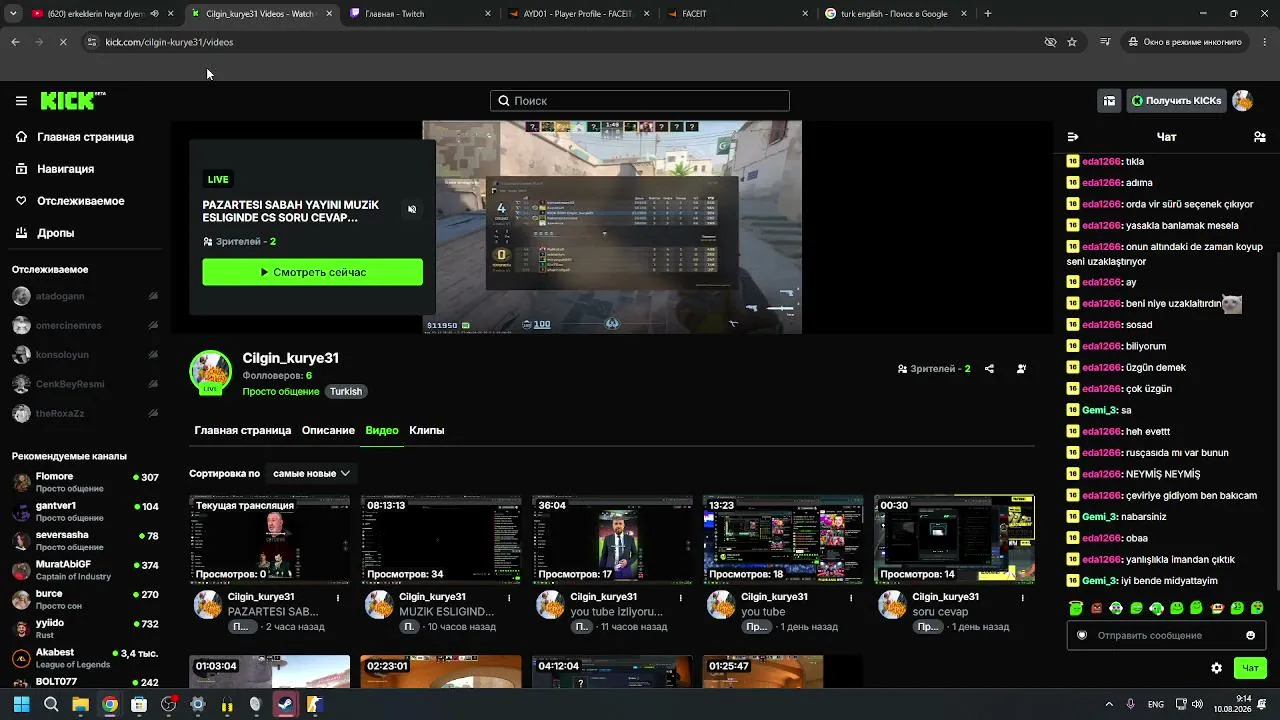Open chat users list icon
This screenshot has height=720, width=1280.
pyautogui.click(x=1260, y=137)
